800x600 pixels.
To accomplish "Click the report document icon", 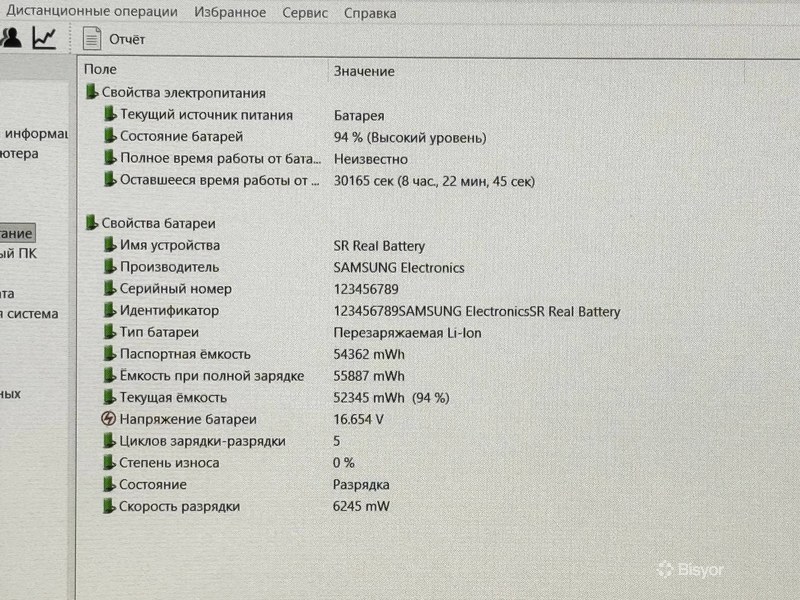I will (x=92, y=38).
